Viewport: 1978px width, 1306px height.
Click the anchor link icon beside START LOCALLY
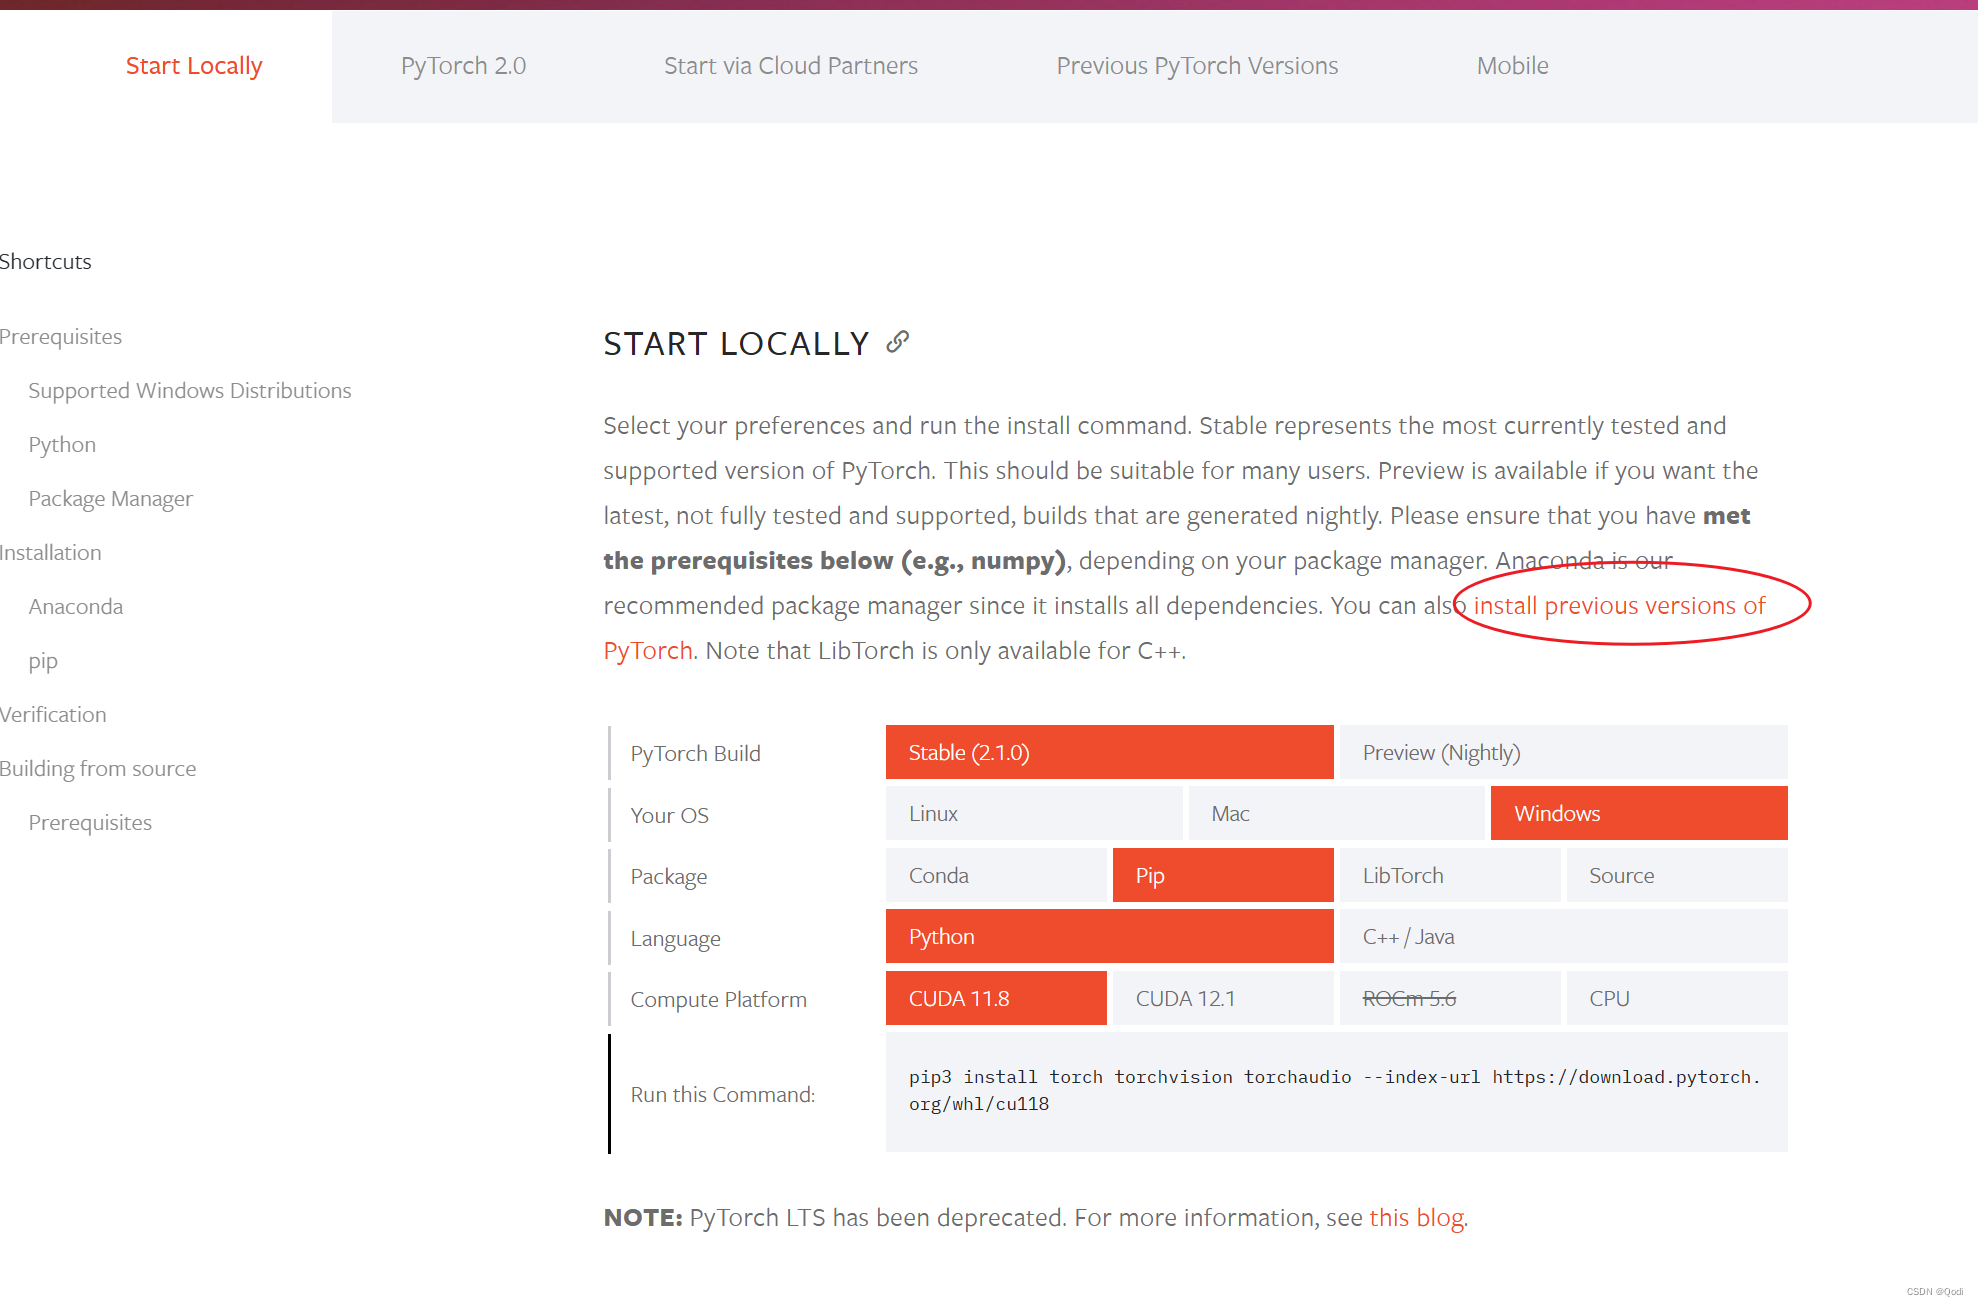click(897, 342)
